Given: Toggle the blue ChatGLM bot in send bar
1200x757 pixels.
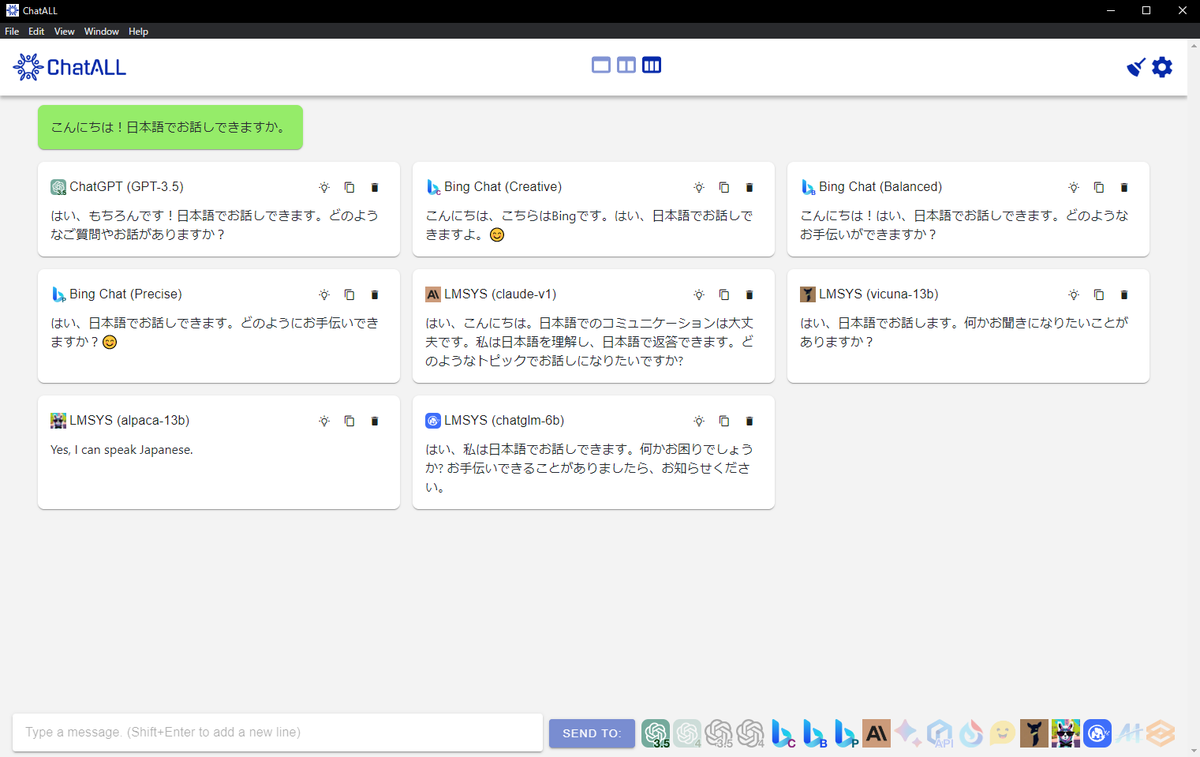Looking at the screenshot, I should coord(1098,733).
